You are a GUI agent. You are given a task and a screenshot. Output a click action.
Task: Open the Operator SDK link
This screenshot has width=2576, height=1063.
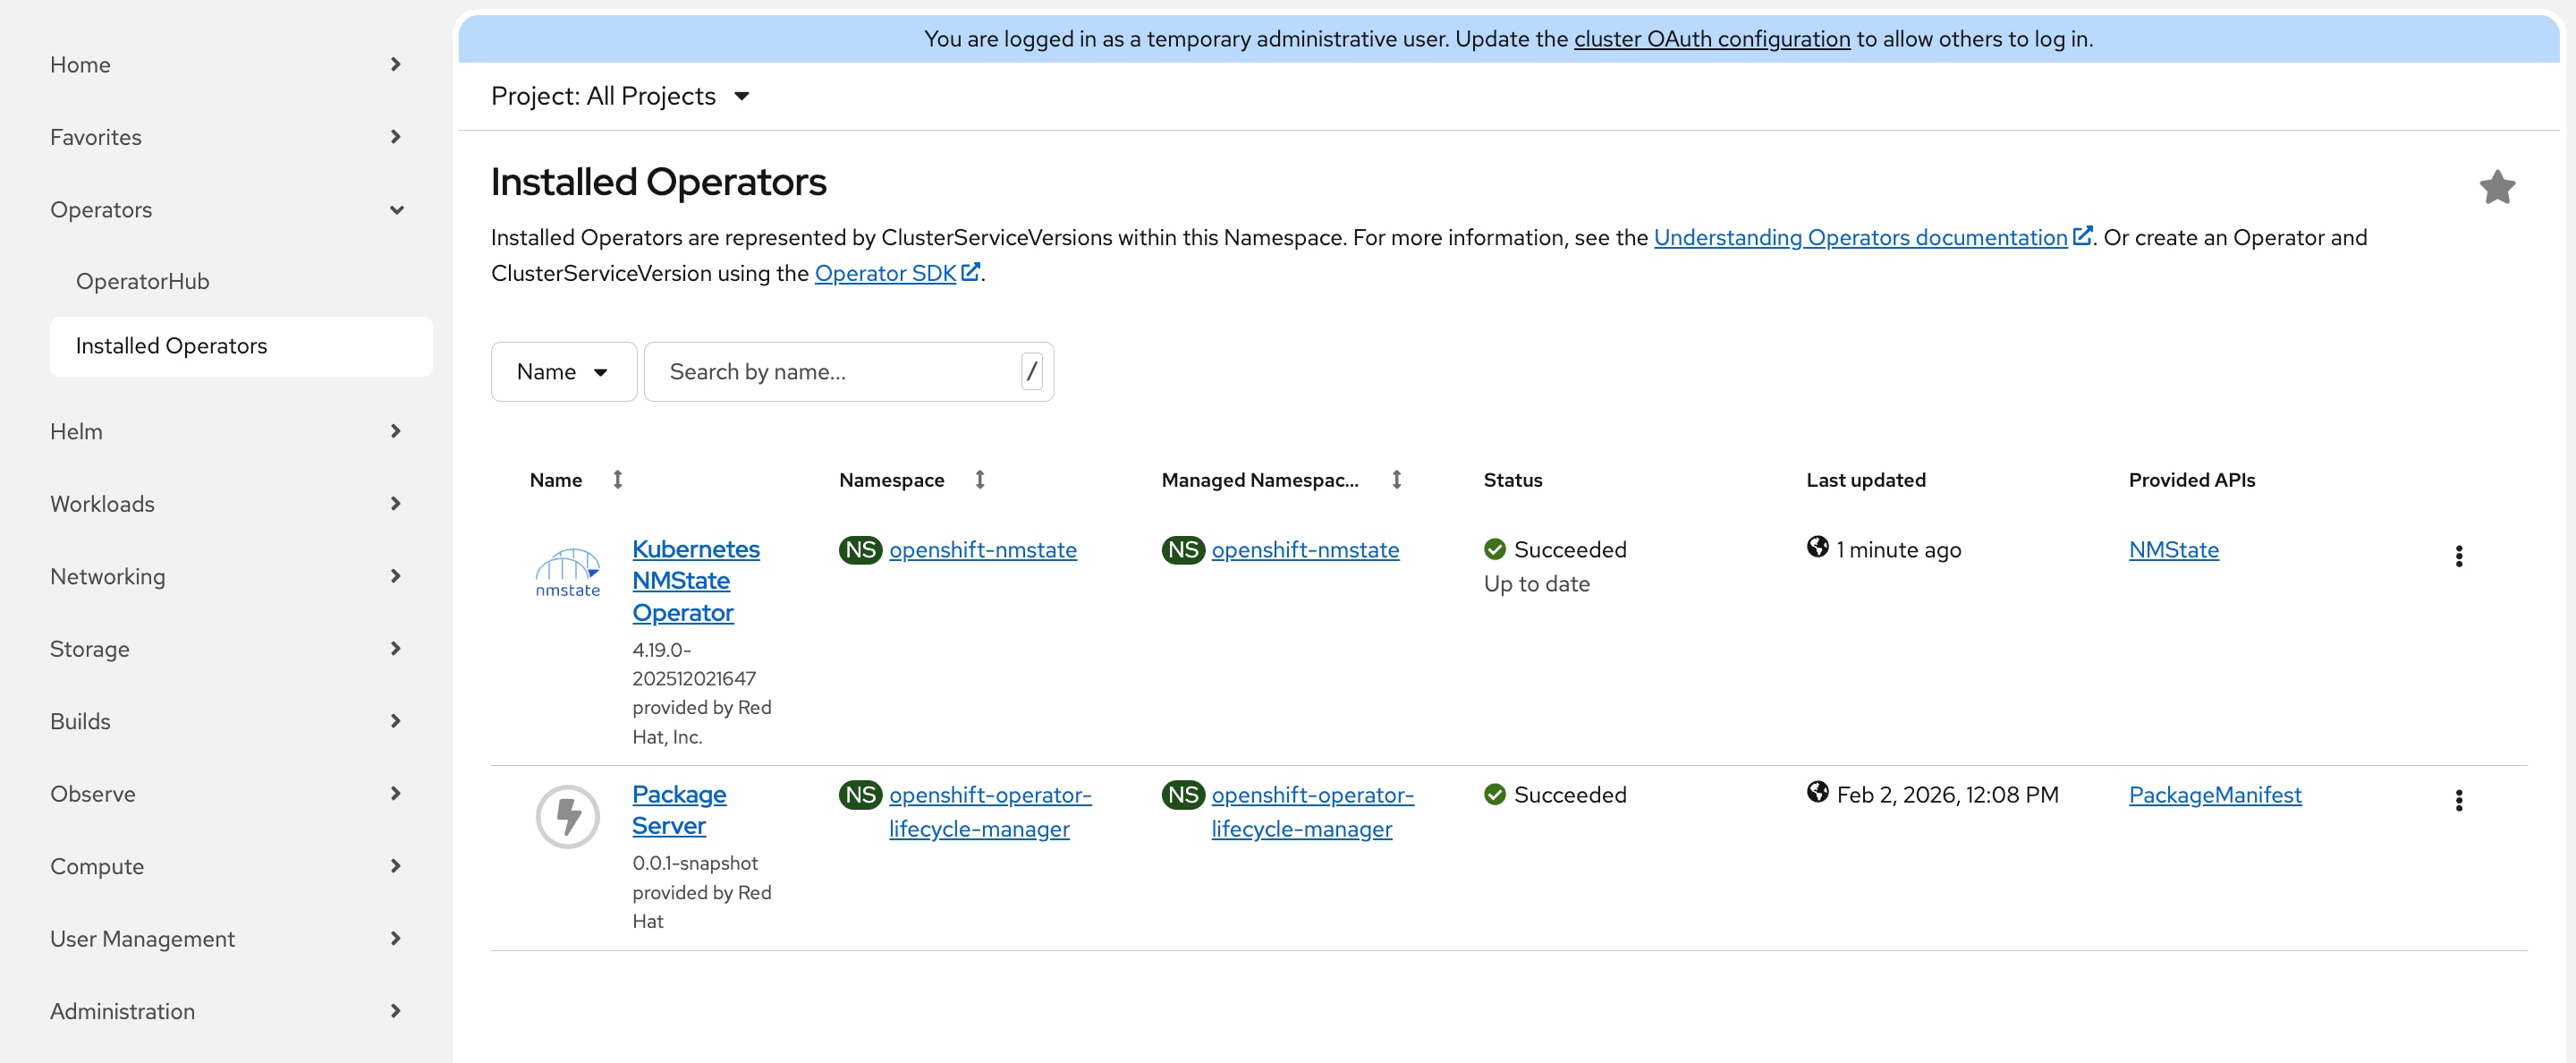(885, 273)
